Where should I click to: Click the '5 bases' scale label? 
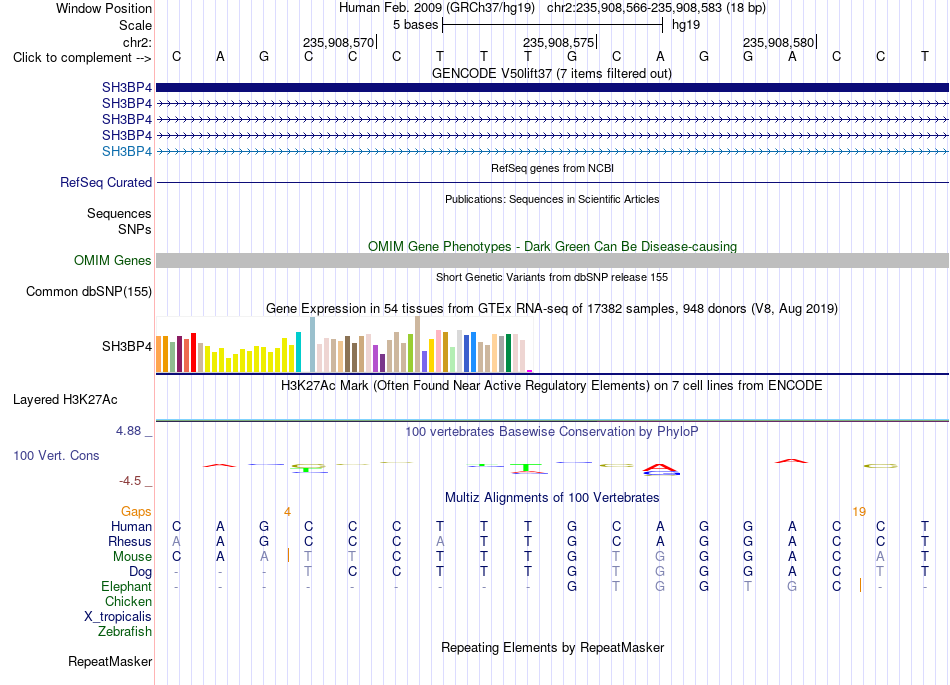click(x=415, y=25)
